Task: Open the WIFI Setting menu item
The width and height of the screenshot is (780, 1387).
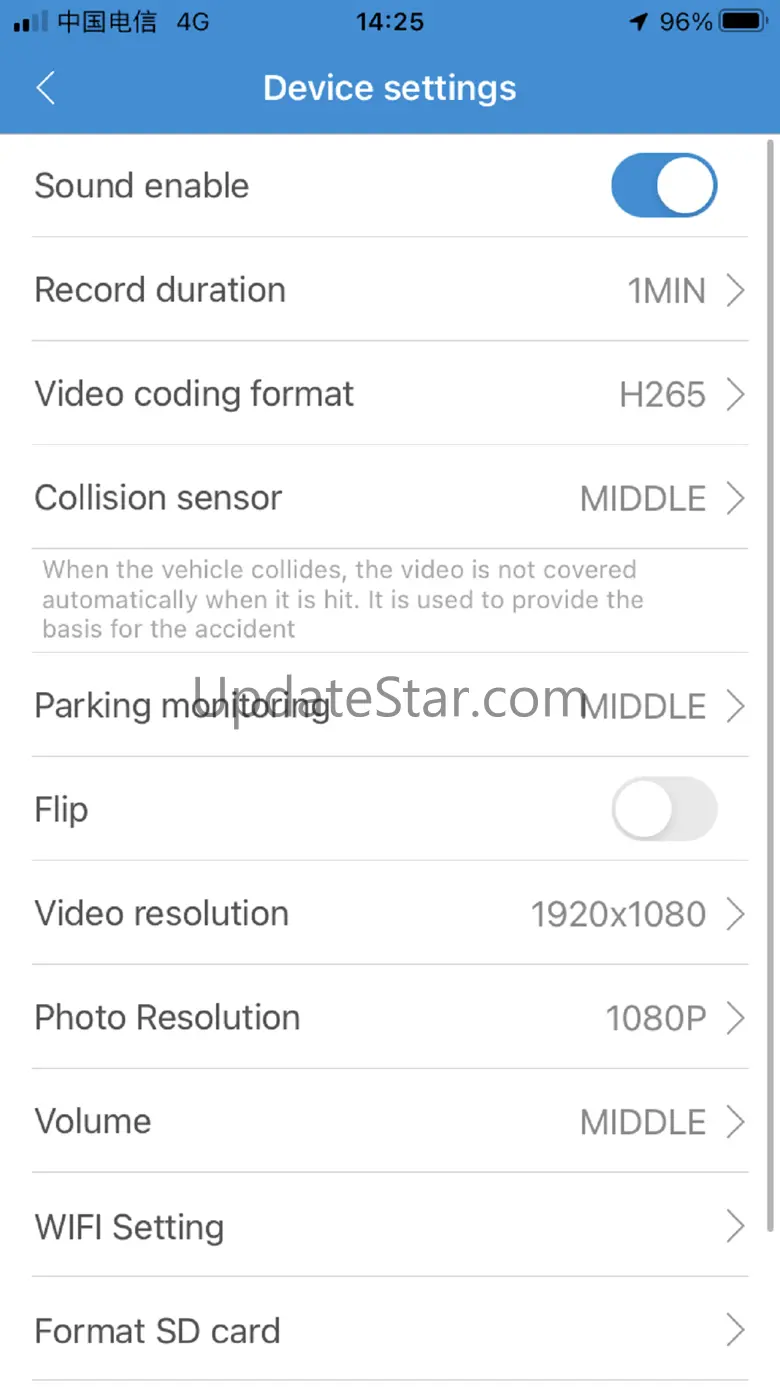Action: (x=390, y=1226)
